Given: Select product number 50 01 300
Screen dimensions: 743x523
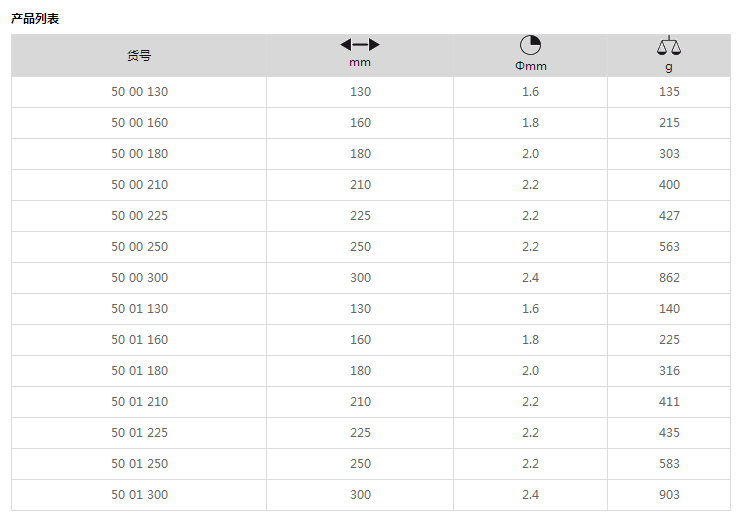Looking at the screenshot, I should tap(139, 495).
